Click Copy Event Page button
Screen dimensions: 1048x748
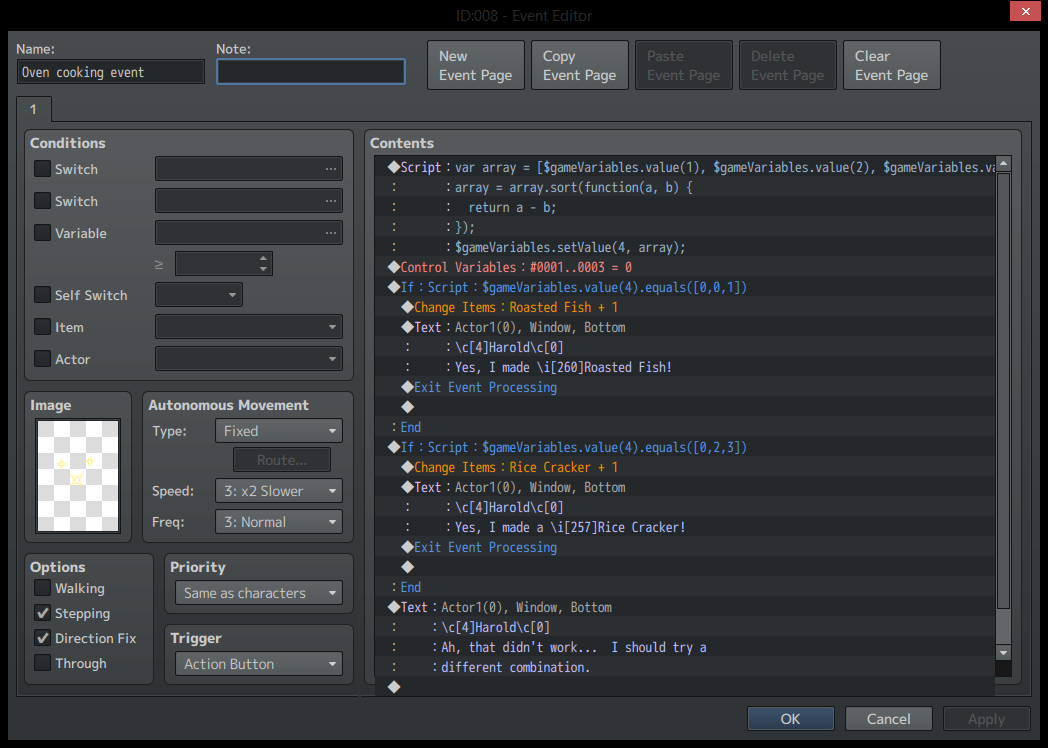point(579,66)
